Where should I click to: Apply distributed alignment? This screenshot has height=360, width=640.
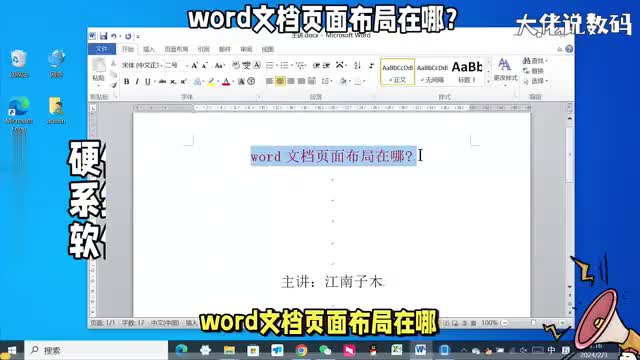coord(312,82)
